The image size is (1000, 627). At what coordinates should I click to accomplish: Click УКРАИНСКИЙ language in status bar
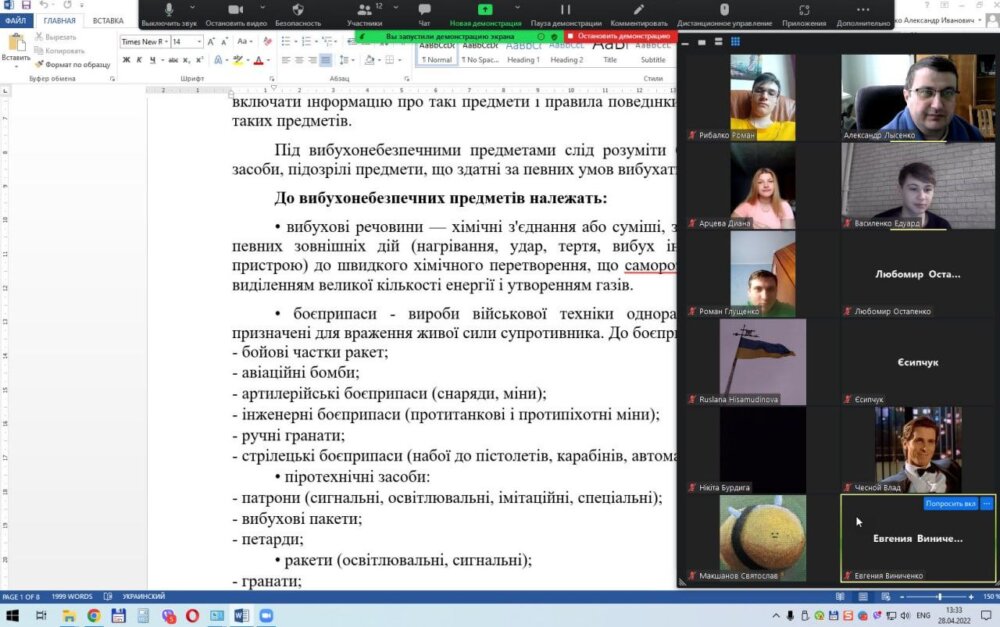pyautogui.click(x=143, y=597)
